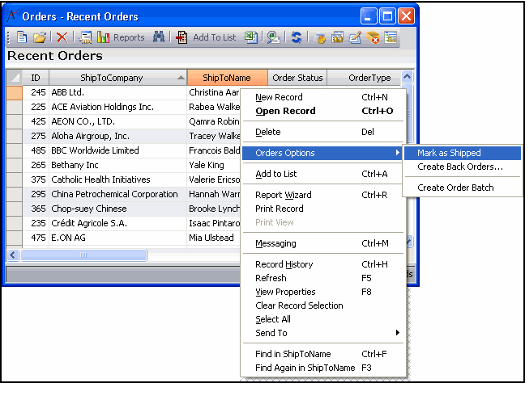Screen dimensions: 528x393
Task: Click the Excel export icon in toolbar
Action: coord(251,37)
